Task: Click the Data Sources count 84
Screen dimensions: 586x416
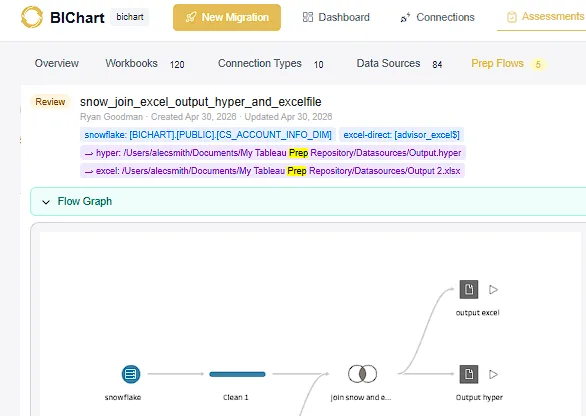Action: point(437,65)
